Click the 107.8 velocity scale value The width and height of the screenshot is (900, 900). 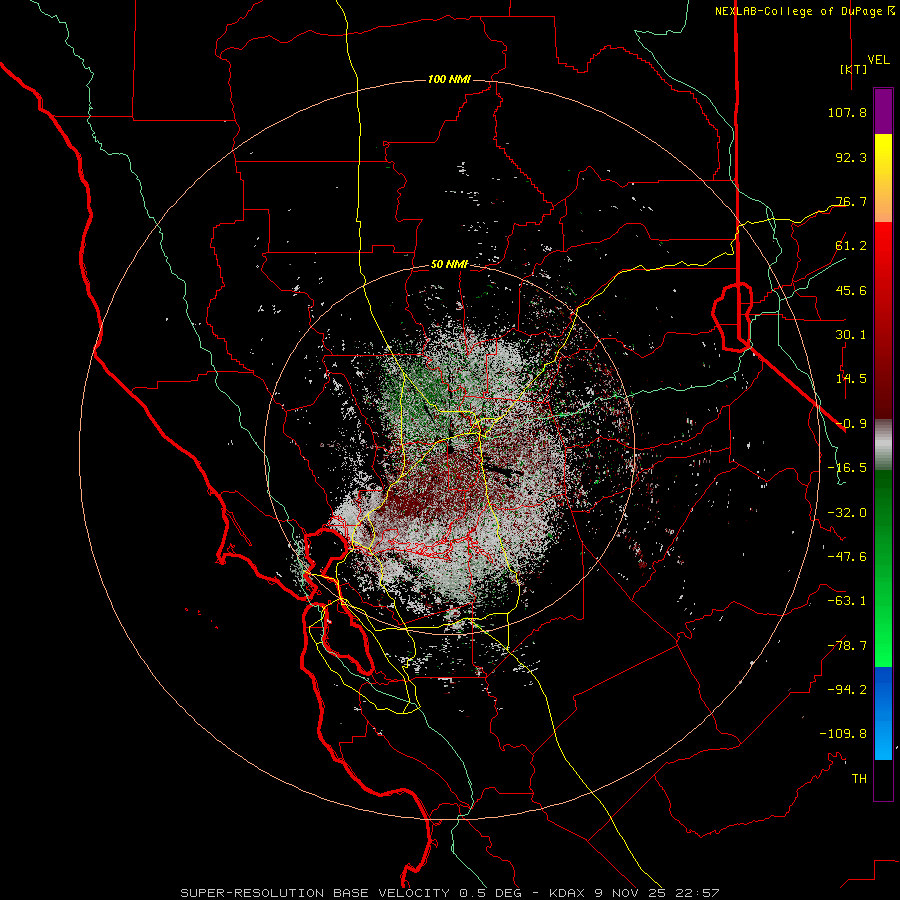click(847, 112)
